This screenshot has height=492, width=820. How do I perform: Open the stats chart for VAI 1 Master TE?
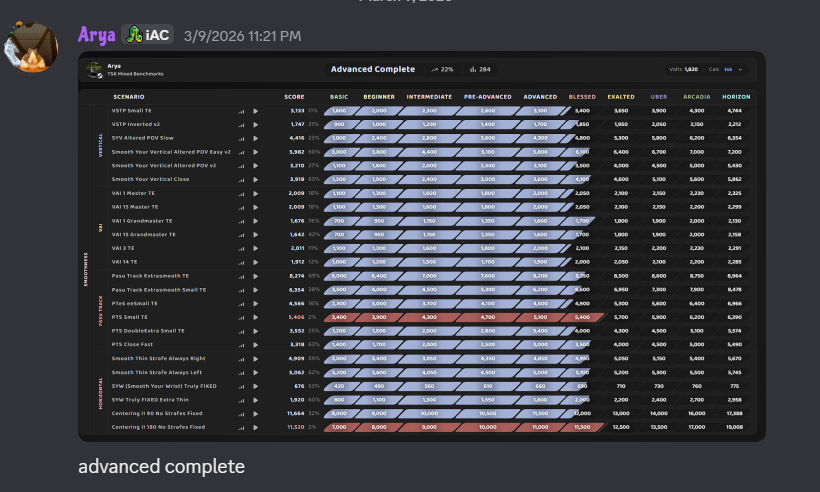pos(241,194)
